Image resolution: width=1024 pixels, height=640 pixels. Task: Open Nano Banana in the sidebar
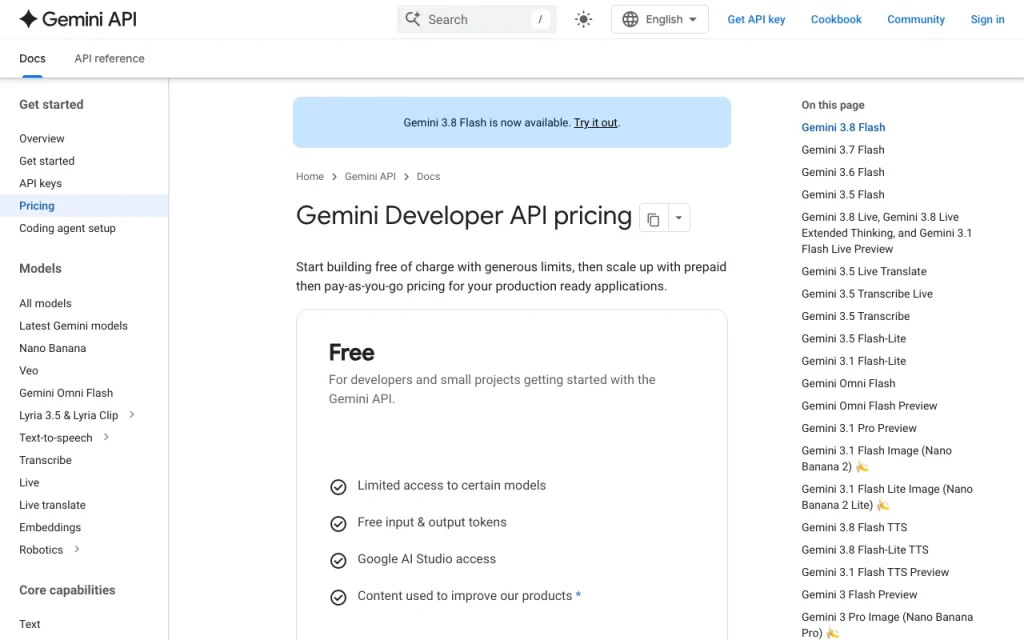click(x=52, y=347)
